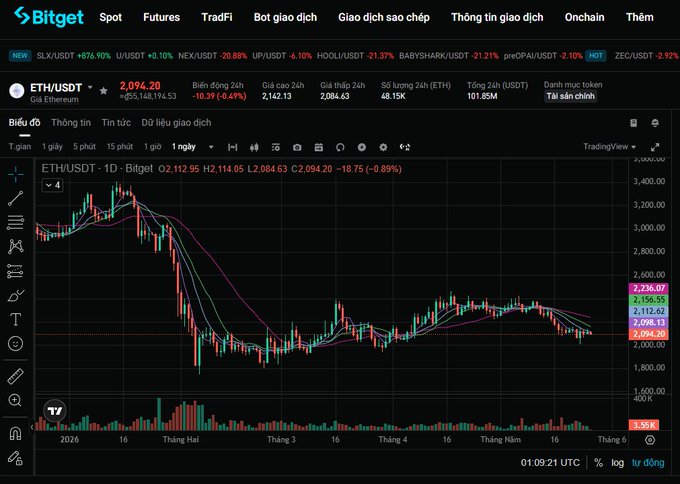Click the TradingView logo badge
The image size is (680, 484).
tap(55, 411)
